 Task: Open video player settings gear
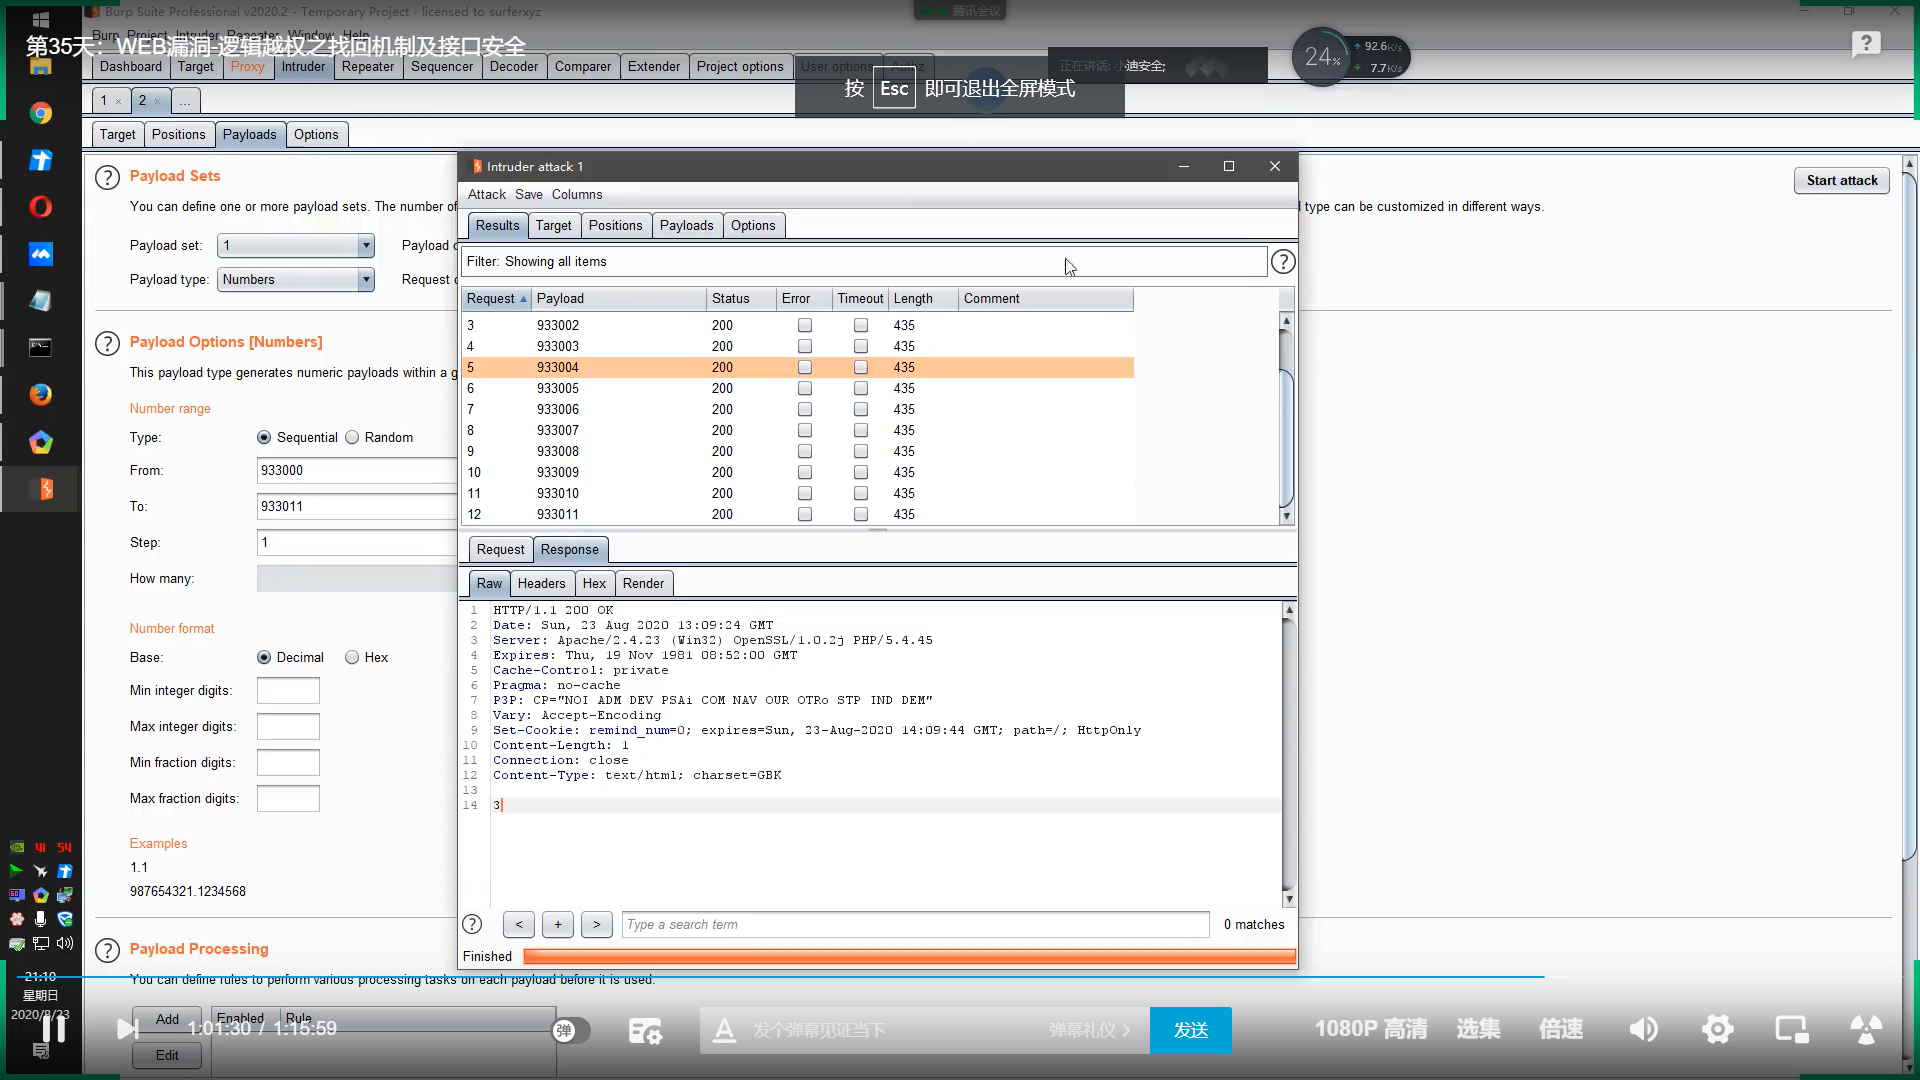(x=1717, y=1029)
